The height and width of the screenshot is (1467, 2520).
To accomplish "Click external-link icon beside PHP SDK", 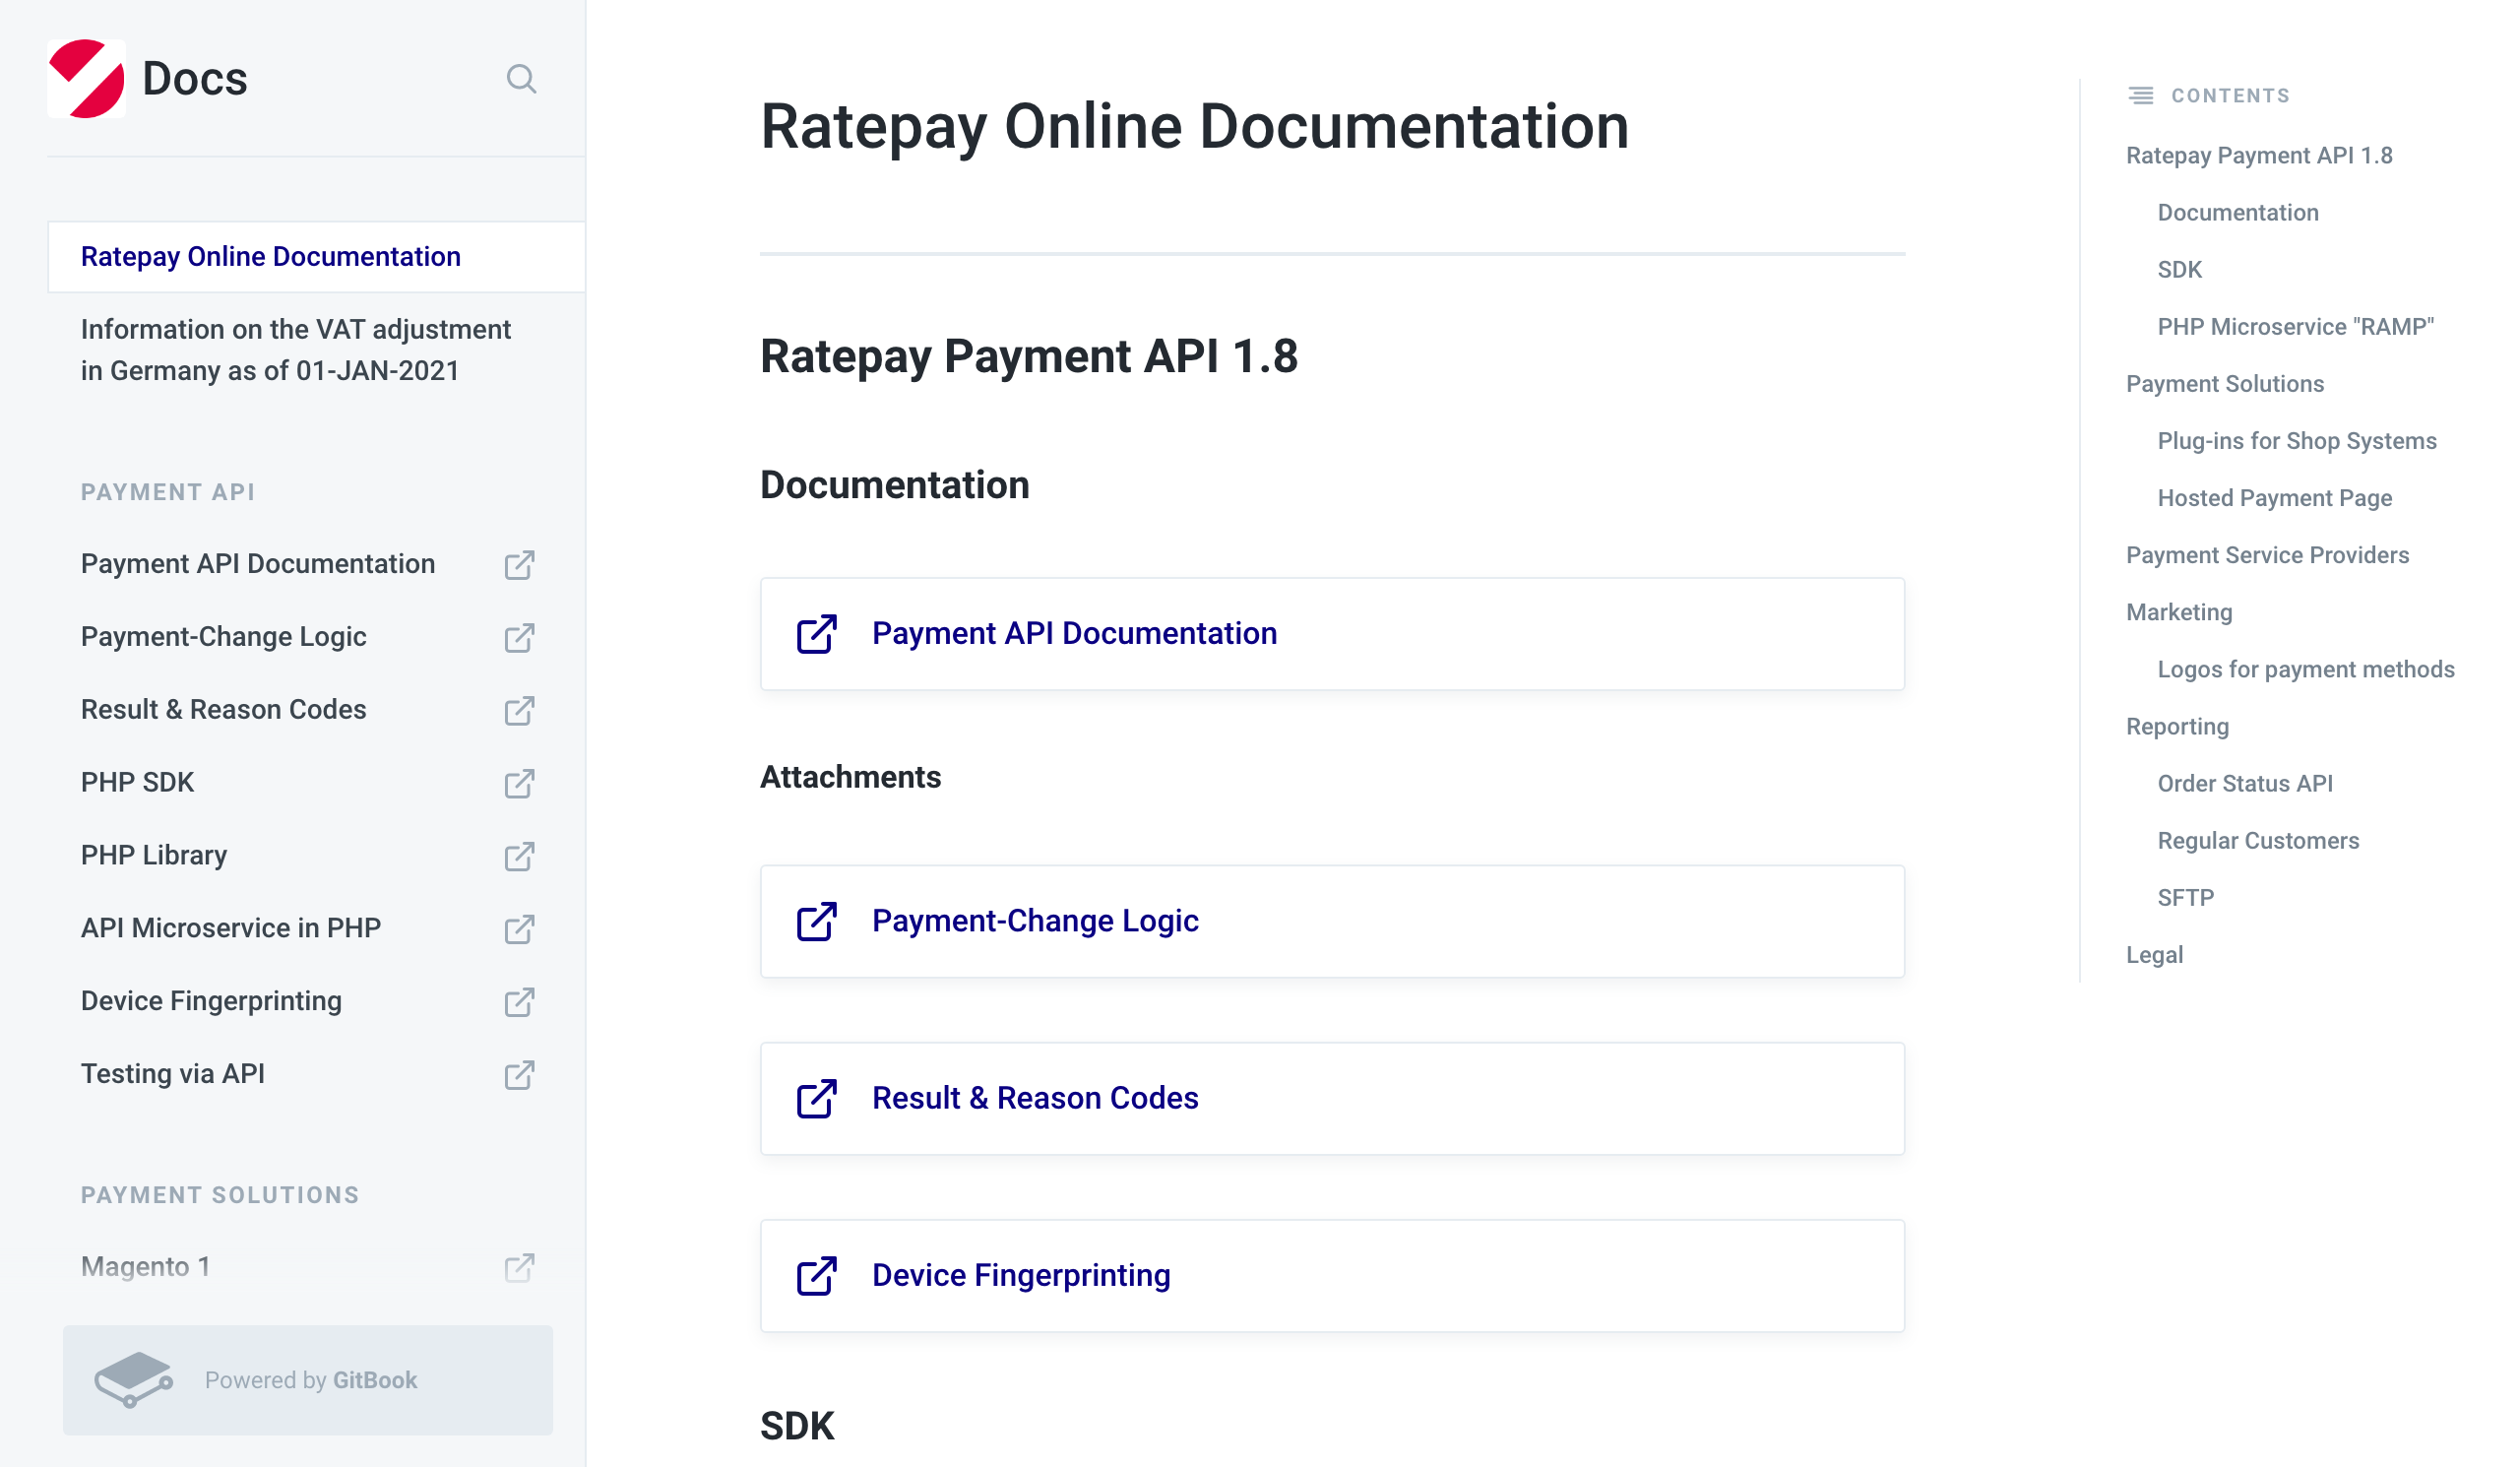I will 519,784.
